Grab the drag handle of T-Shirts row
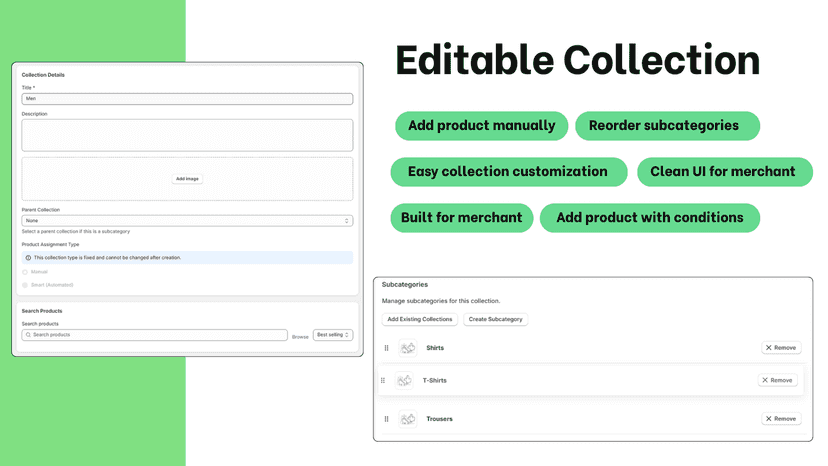The width and height of the screenshot is (828, 466). coord(383,380)
